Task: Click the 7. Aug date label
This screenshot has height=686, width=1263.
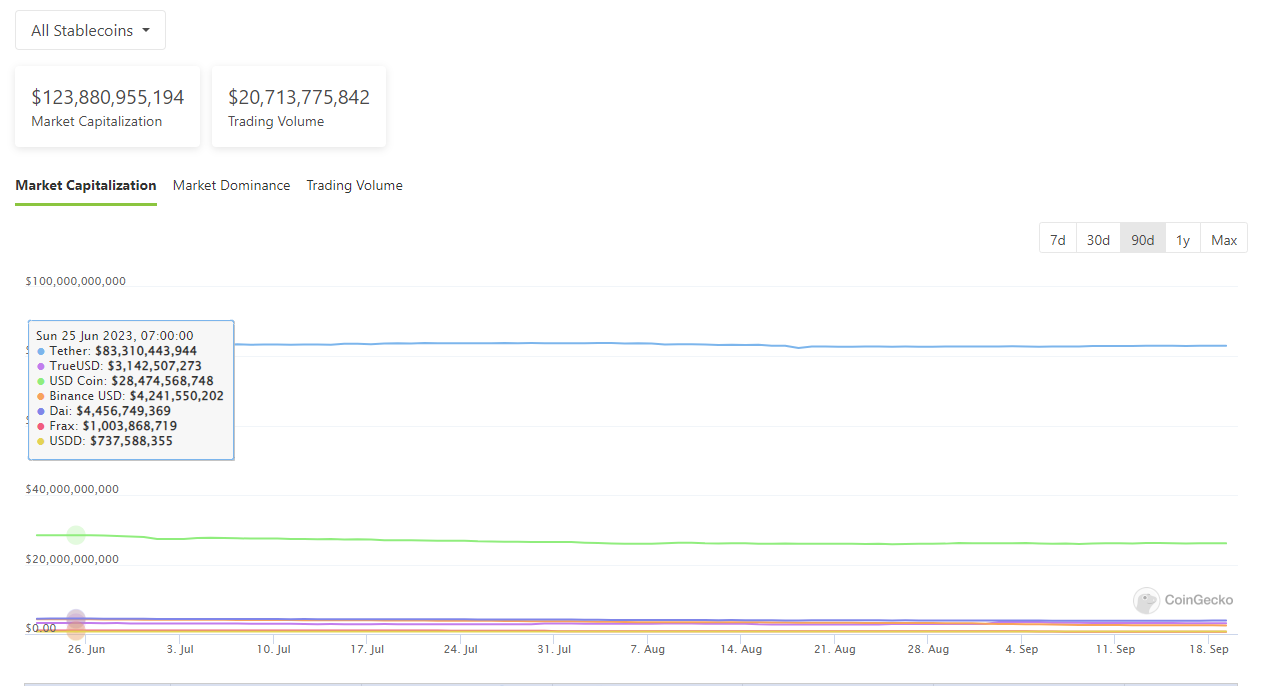Action: click(x=647, y=649)
